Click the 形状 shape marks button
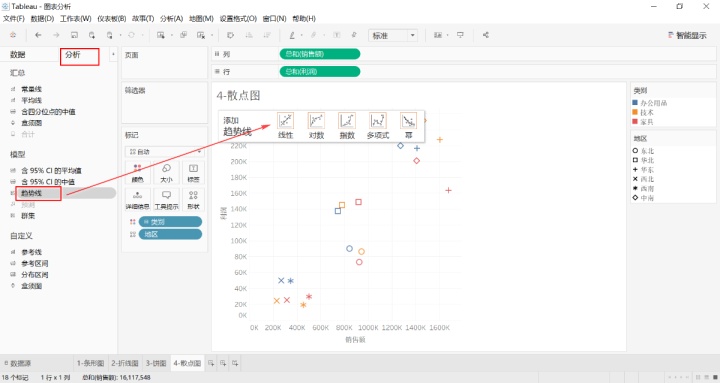 (x=193, y=200)
